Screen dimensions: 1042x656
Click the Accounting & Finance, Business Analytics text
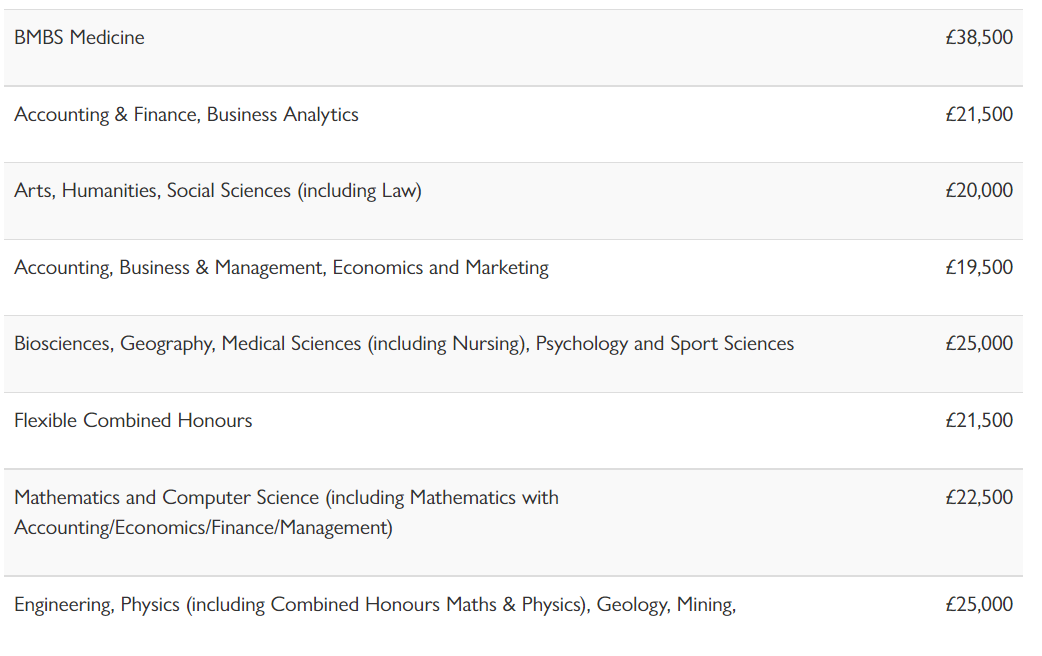pyautogui.click(x=186, y=115)
